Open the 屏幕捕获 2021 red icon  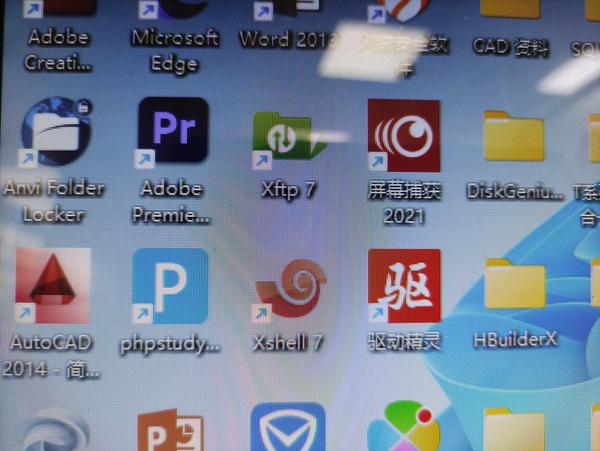pyautogui.click(x=404, y=135)
